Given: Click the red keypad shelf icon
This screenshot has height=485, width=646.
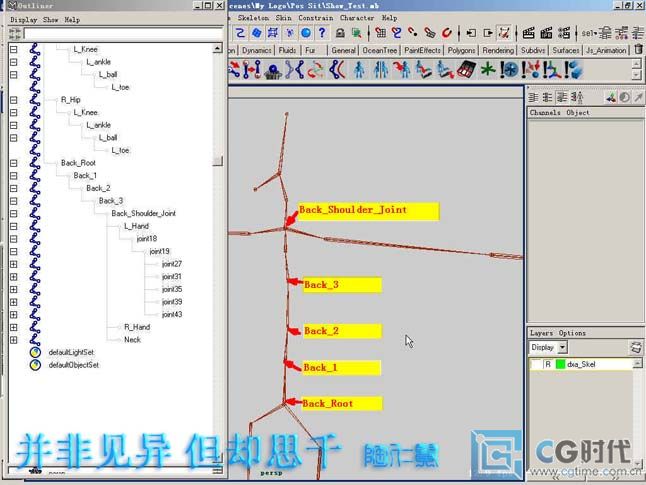Looking at the screenshot, I should click(466, 70).
